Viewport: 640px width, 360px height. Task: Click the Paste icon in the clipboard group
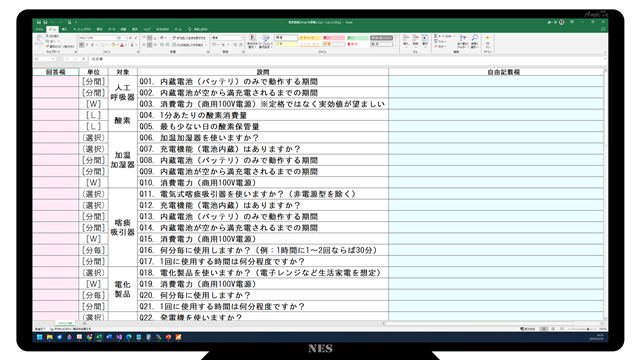[39, 41]
